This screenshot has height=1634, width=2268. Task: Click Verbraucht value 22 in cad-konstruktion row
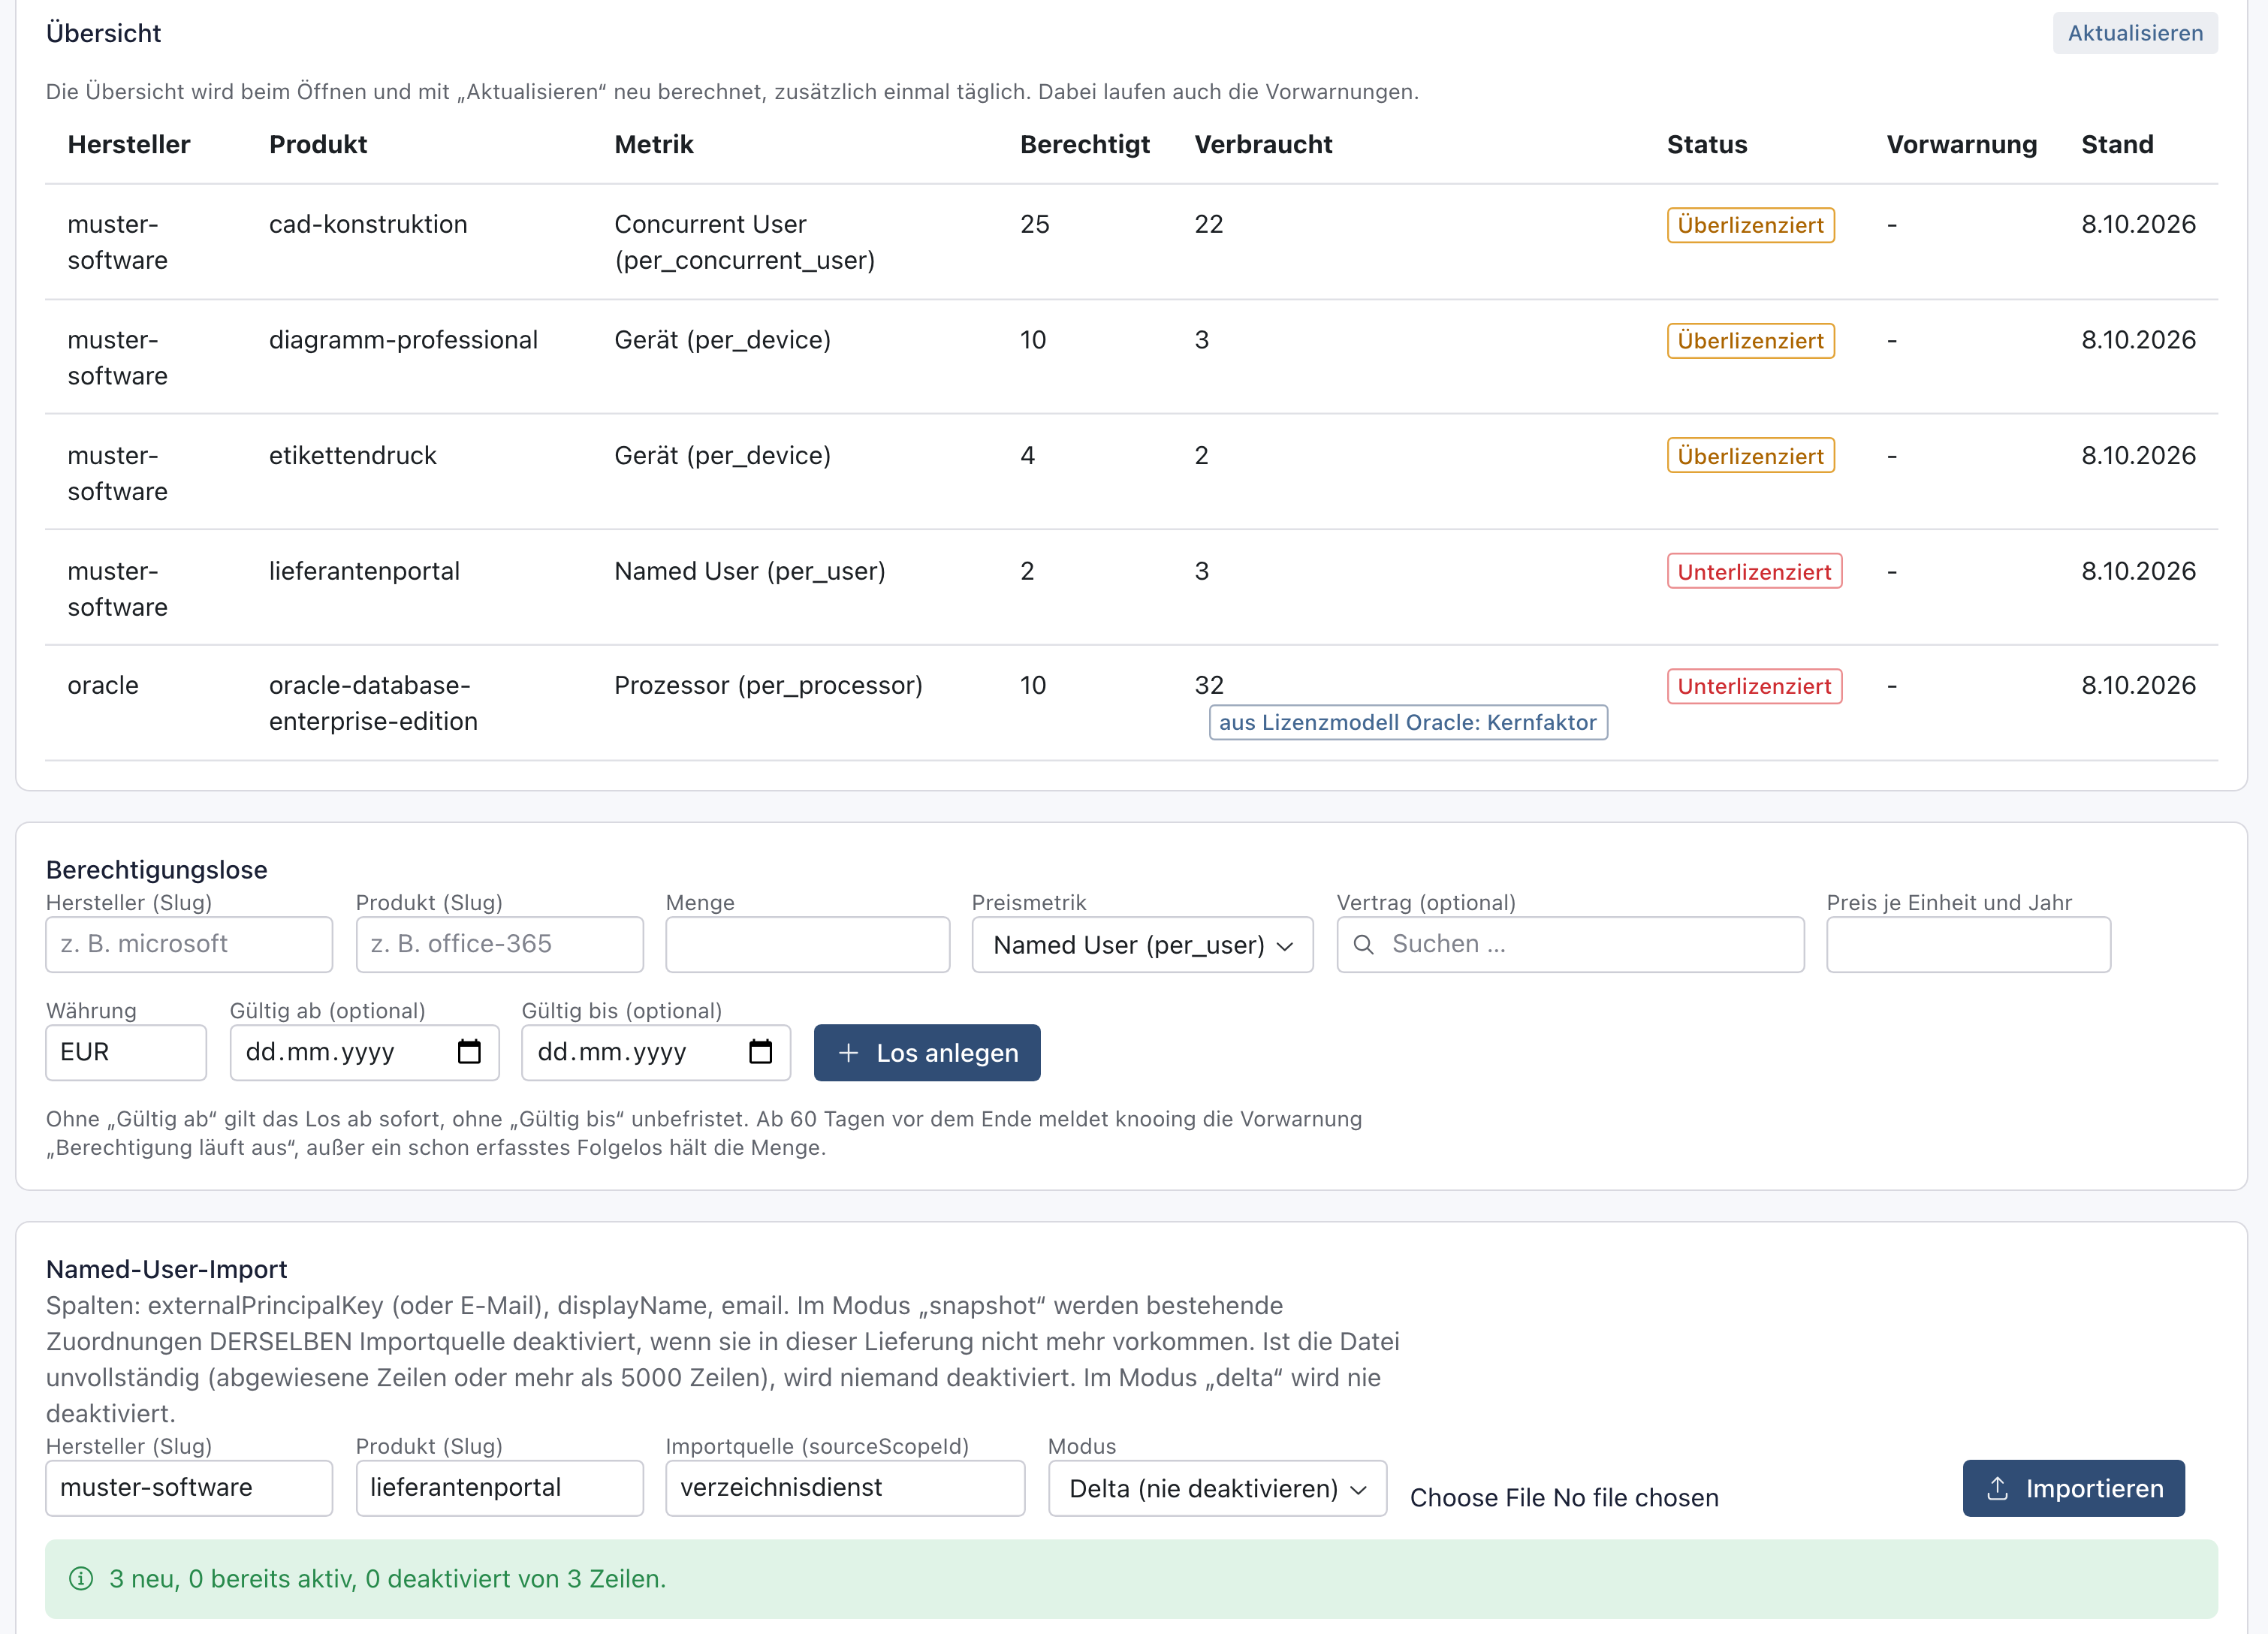click(1209, 224)
